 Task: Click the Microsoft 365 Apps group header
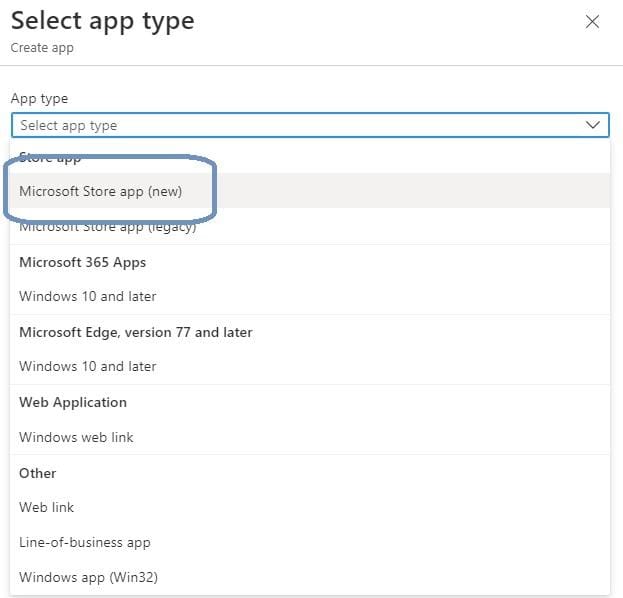[82, 262]
